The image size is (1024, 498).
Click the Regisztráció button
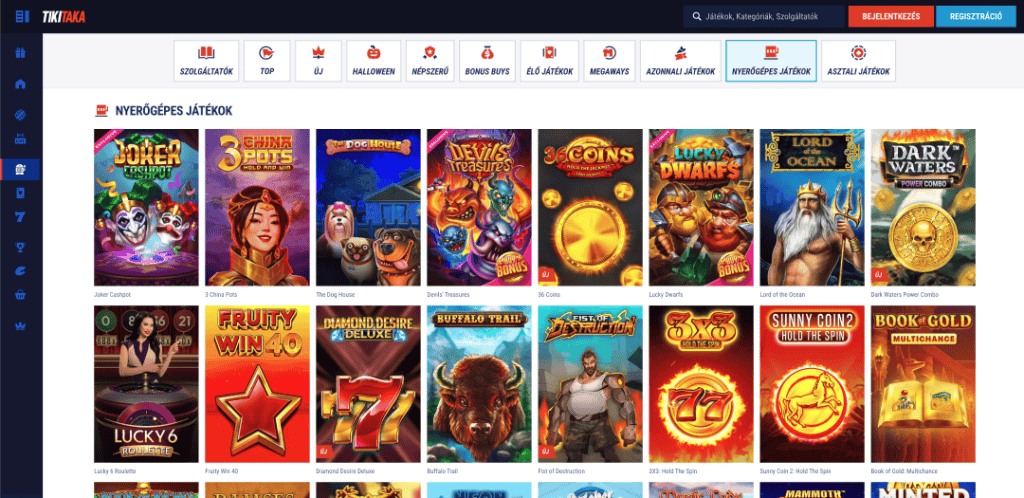coord(975,17)
